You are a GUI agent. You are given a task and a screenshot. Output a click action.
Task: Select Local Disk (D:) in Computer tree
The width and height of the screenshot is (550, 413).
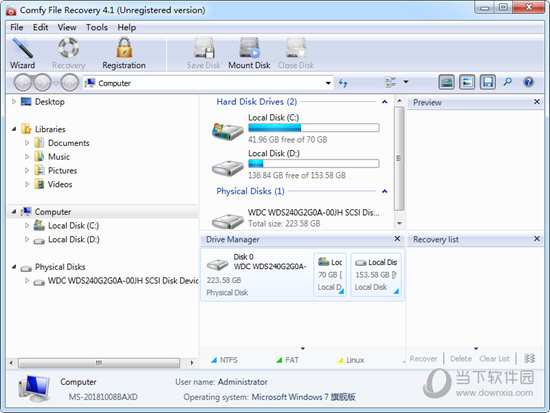pyautogui.click(x=74, y=239)
